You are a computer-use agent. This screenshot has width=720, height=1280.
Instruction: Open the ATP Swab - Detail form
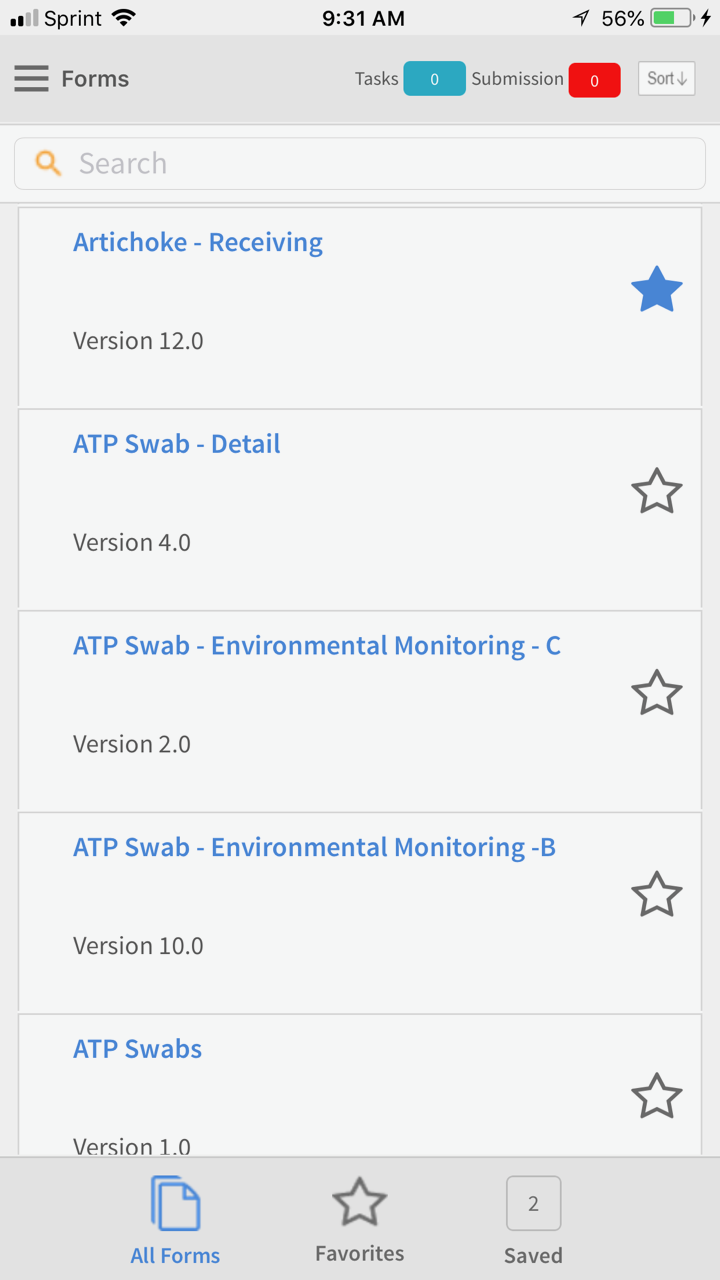[x=177, y=444]
